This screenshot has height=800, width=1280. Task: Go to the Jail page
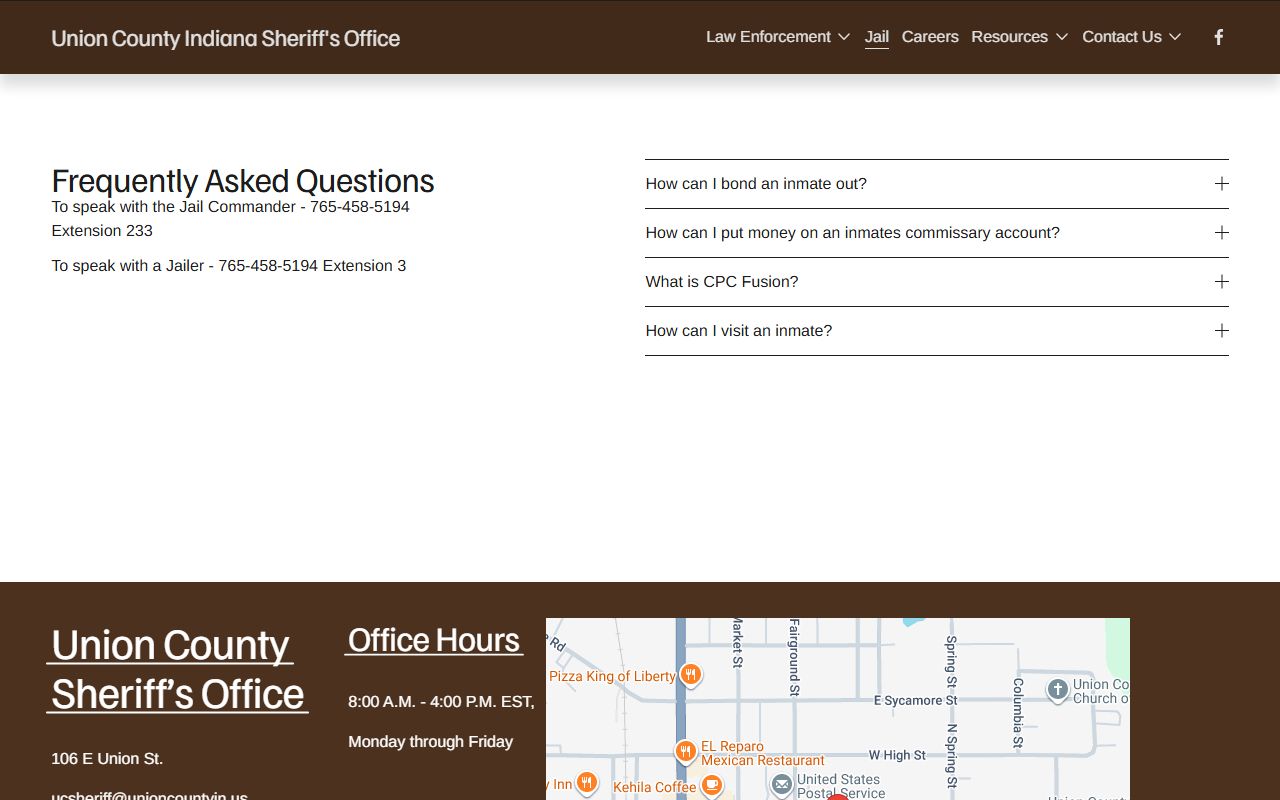click(877, 37)
